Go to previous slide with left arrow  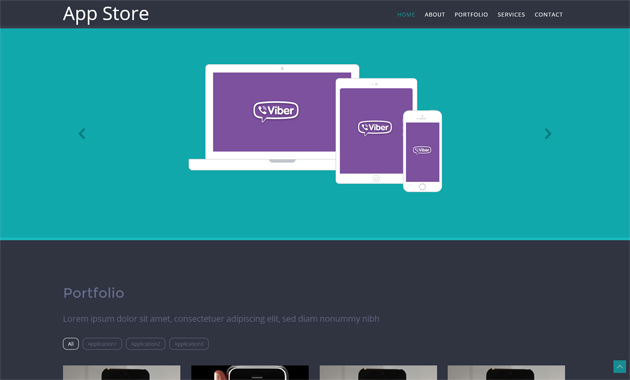(82, 134)
